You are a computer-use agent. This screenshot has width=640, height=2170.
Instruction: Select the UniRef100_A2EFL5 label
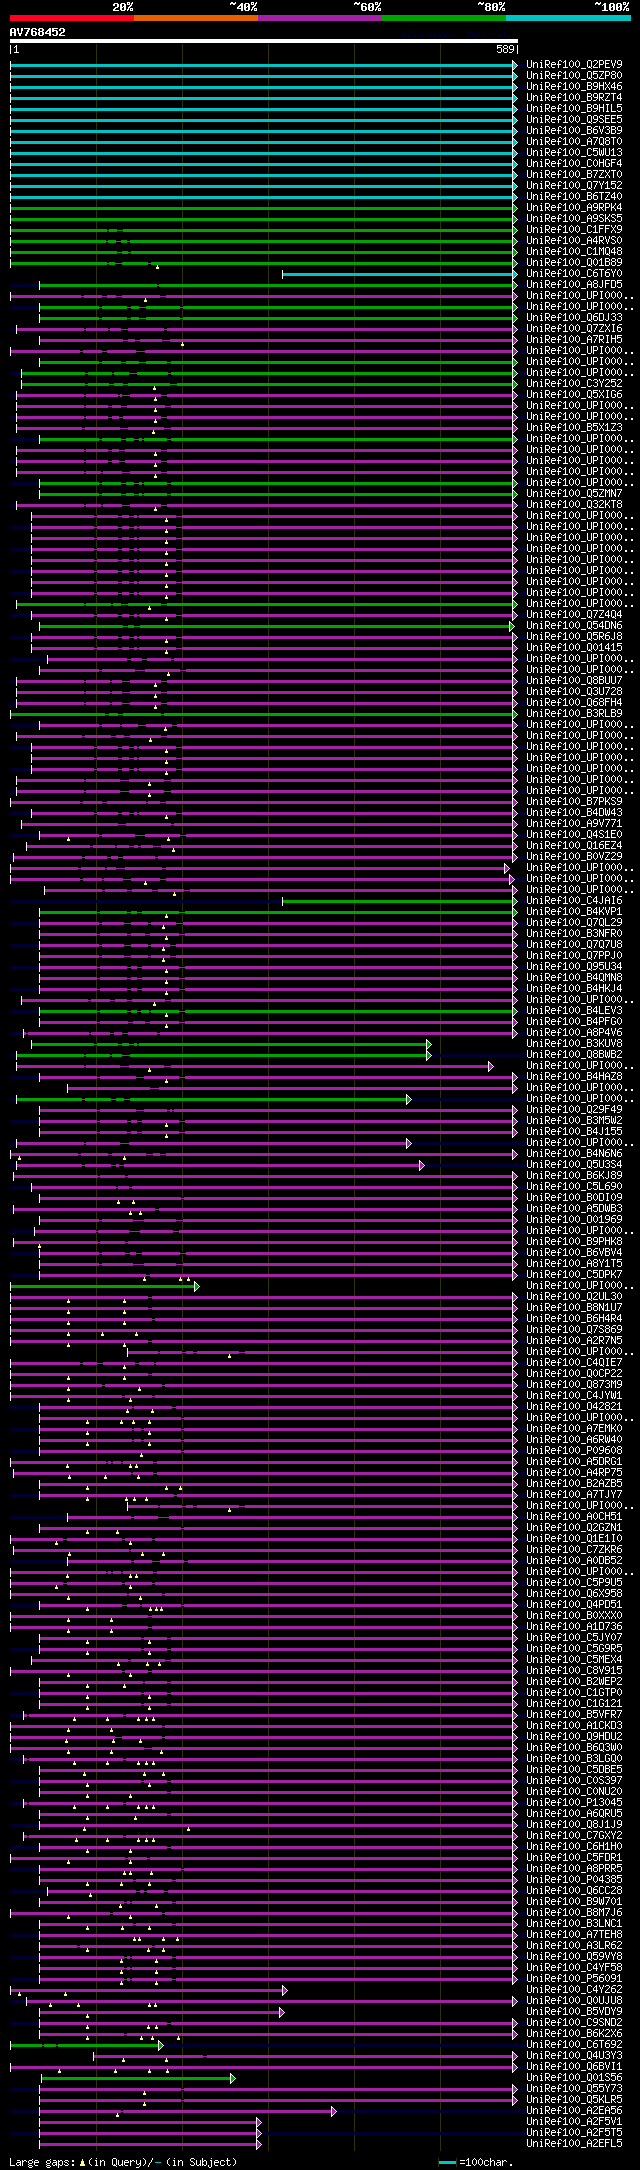574,2143
